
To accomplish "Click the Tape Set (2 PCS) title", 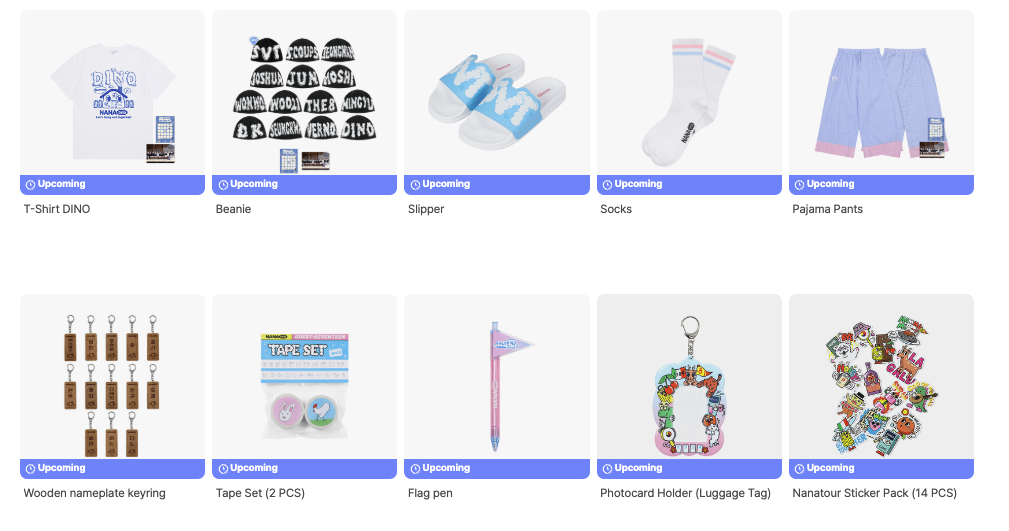I will [260, 493].
